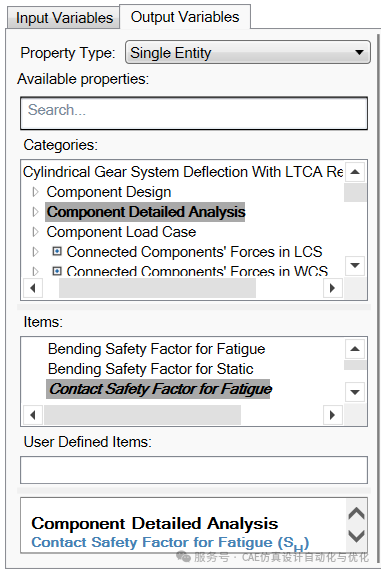This screenshot has width=381, height=572.
Task: Switch to the Input Variables tab
Action: 64,18
